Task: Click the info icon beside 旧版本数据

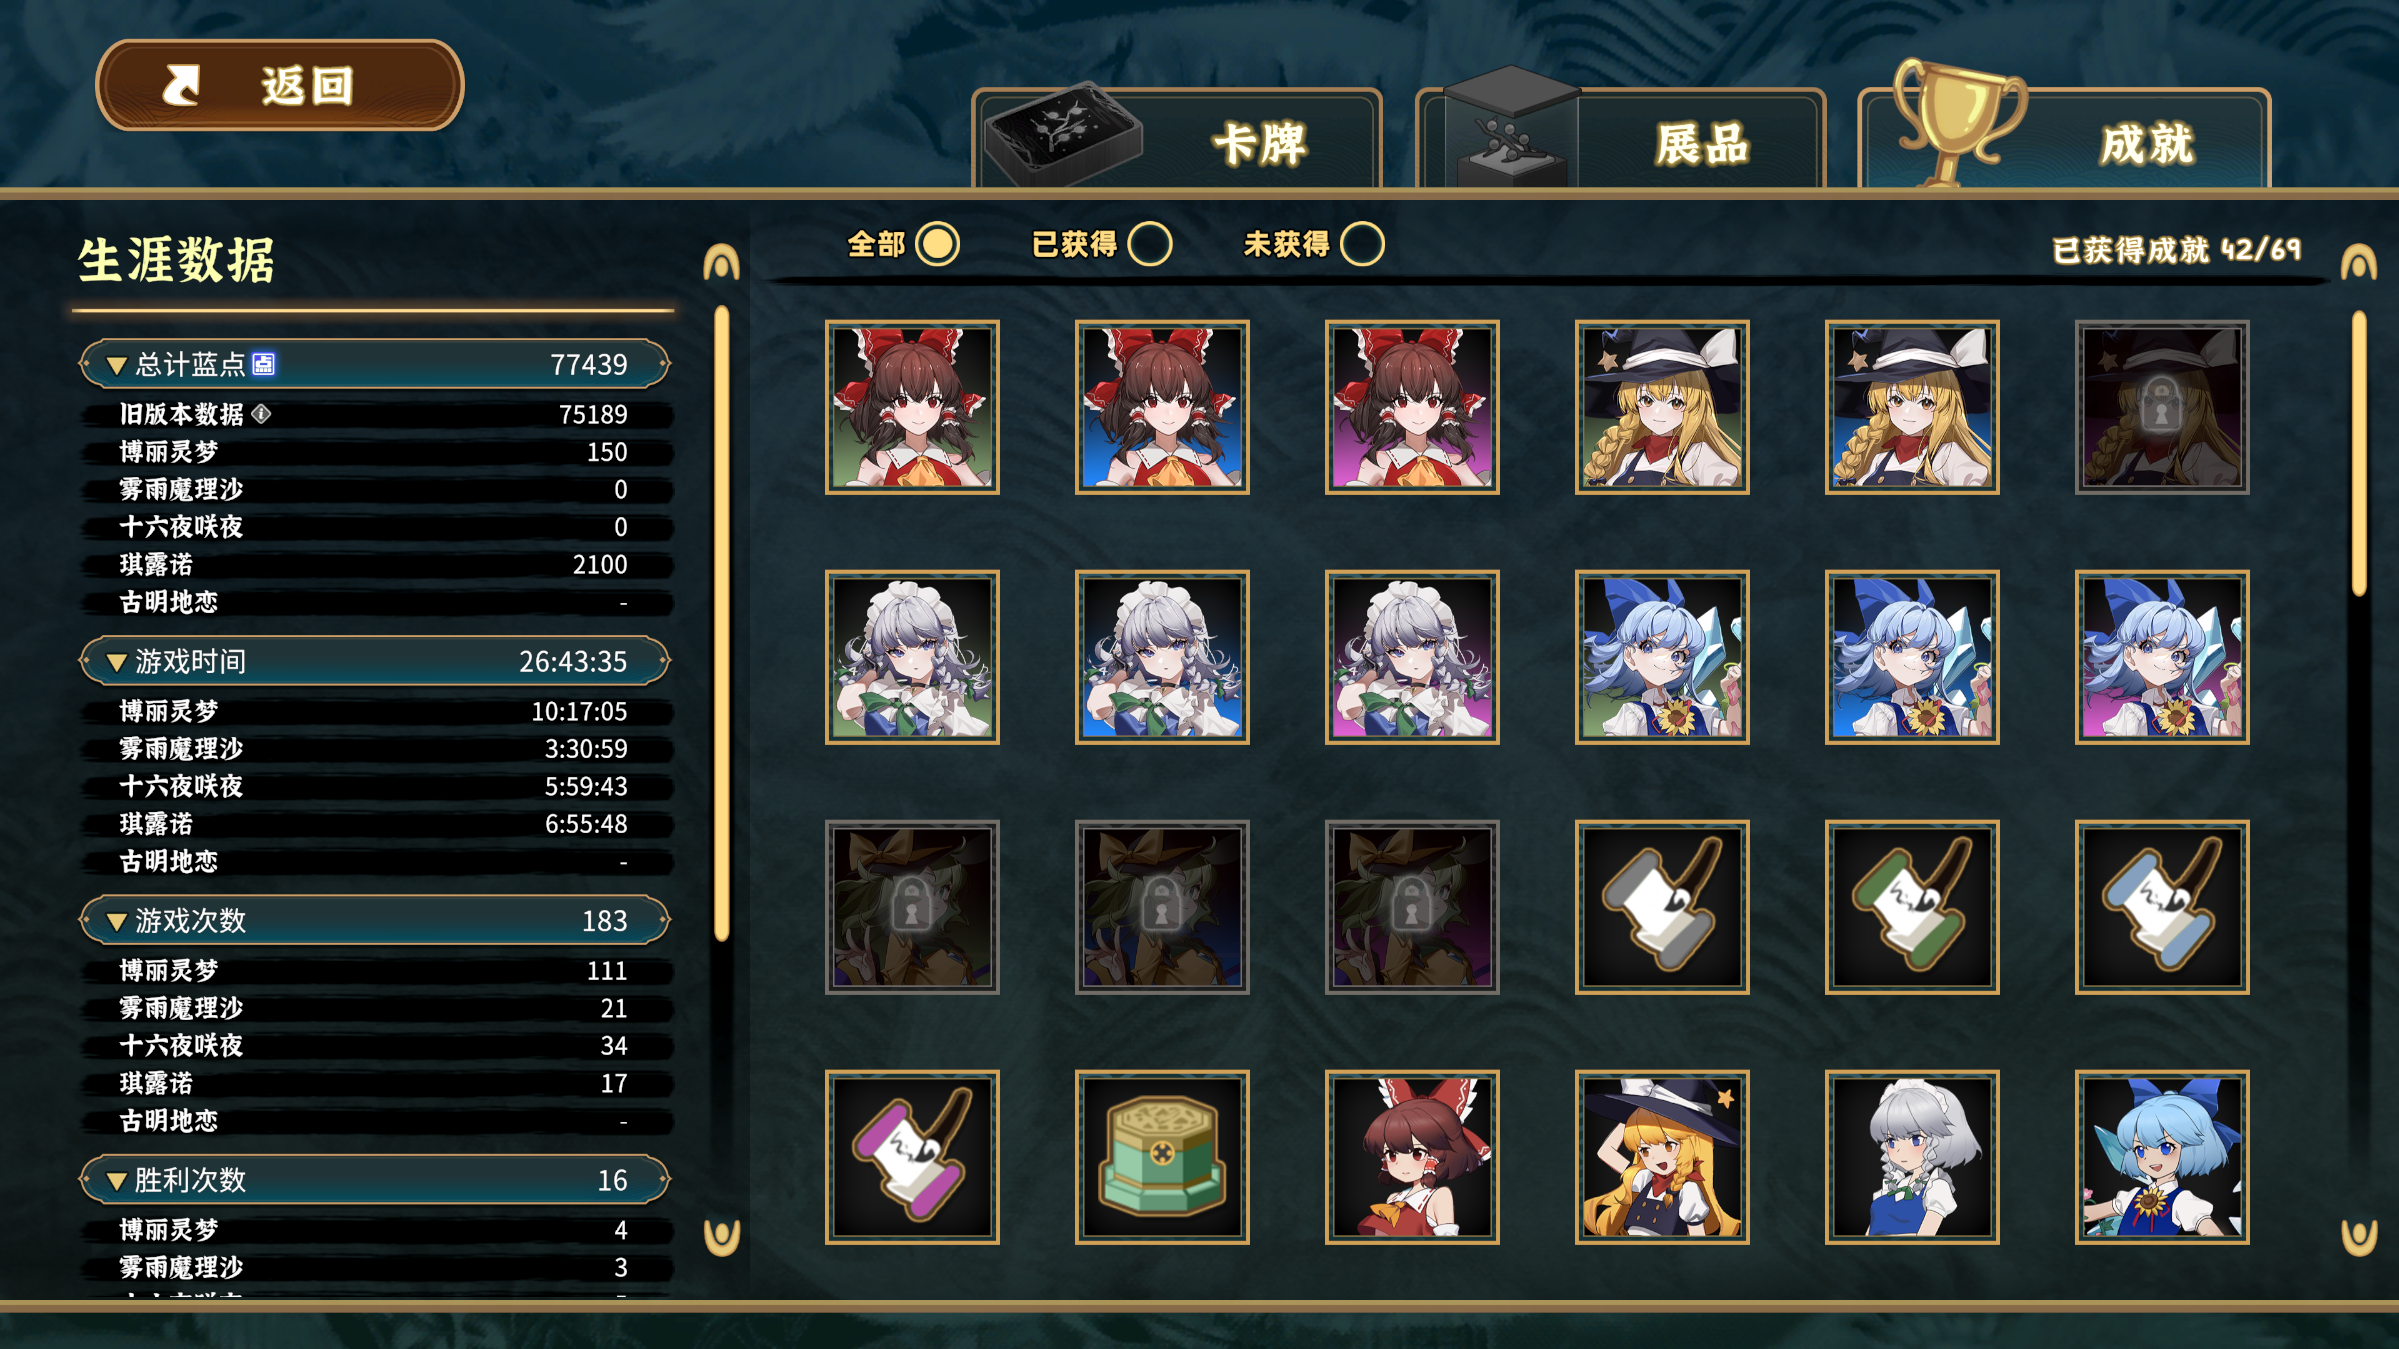Action: [x=261, y=414]
